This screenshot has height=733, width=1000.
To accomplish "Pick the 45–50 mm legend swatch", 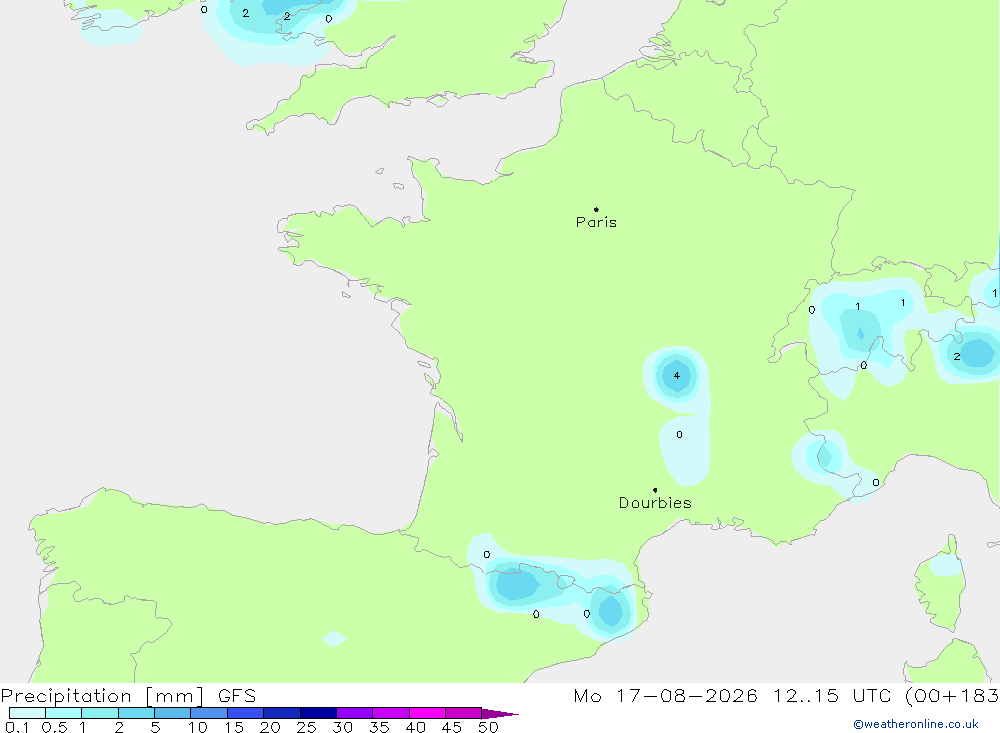I will click(x=464, y=713).
